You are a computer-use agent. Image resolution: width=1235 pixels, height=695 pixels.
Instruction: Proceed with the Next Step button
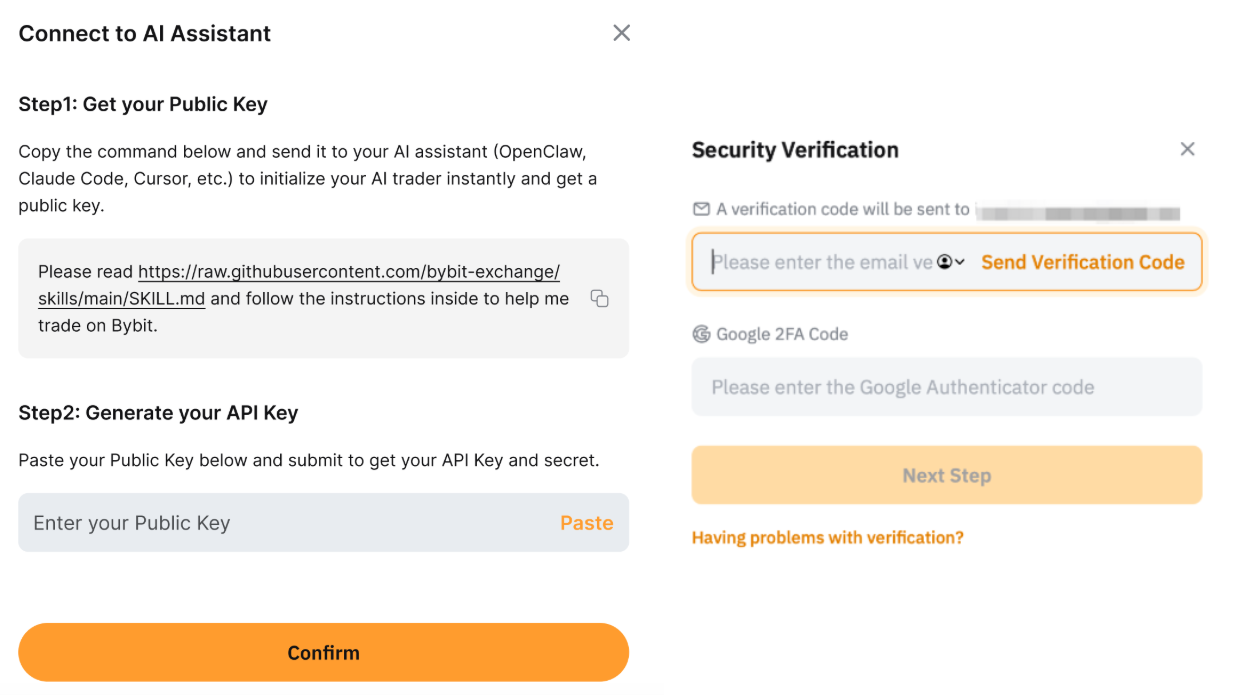(946, 476)
